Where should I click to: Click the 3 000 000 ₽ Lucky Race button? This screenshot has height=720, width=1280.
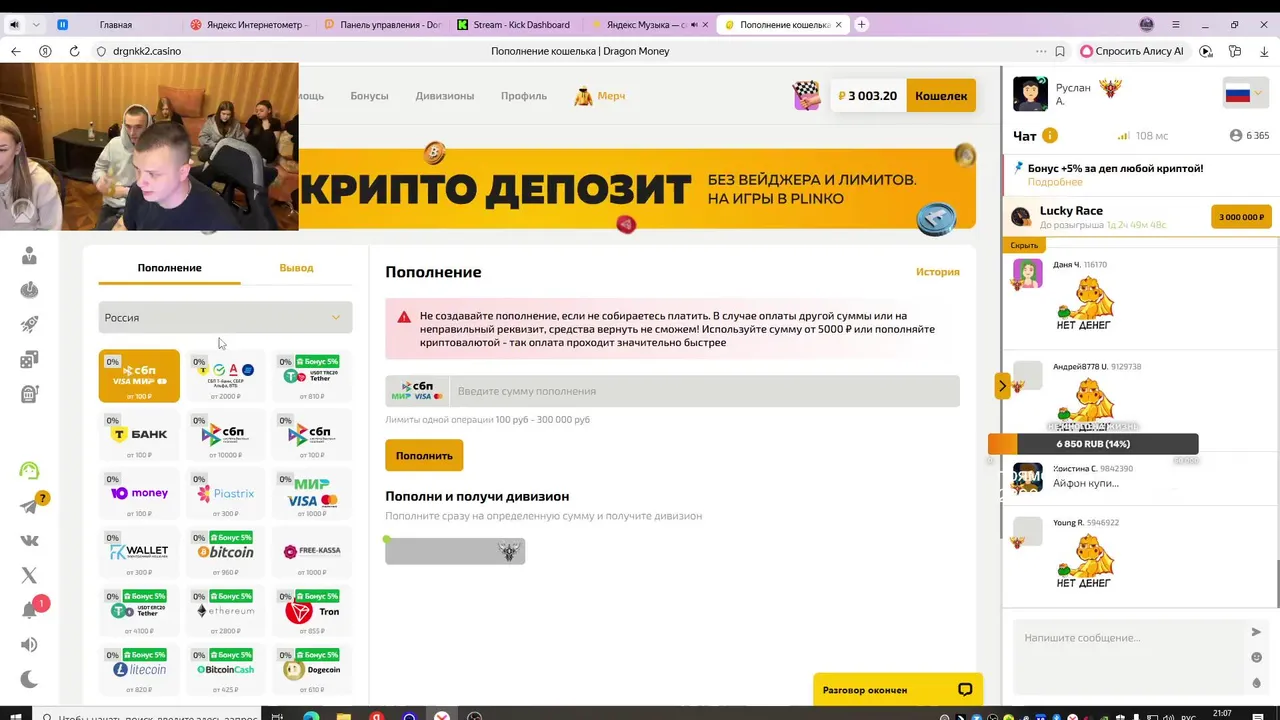pos(1241,217)
